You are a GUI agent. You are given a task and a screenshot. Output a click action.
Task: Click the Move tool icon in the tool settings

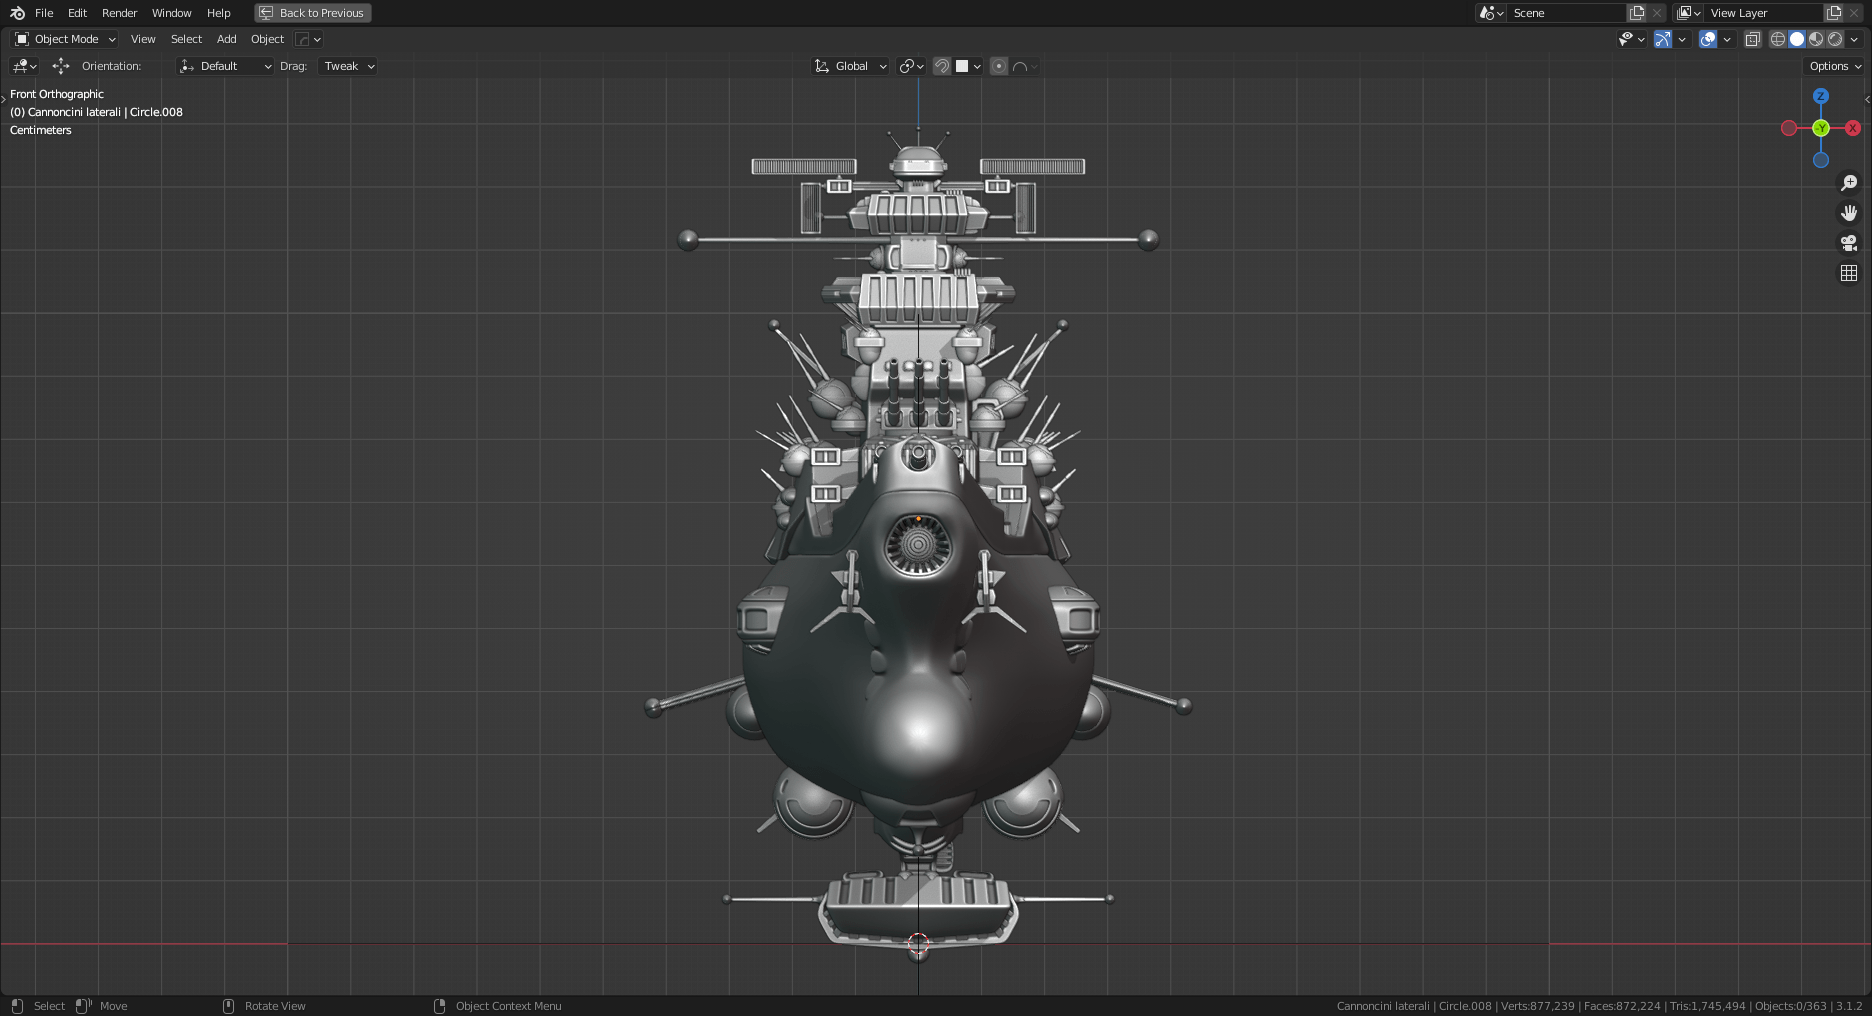(x=61, y=66)
